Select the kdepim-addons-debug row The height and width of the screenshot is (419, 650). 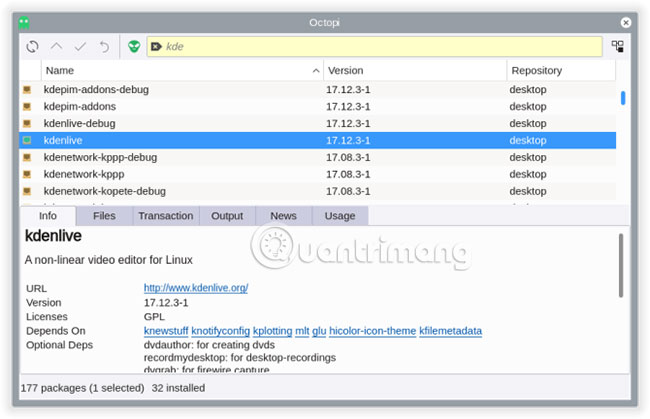tap(318, 90)
